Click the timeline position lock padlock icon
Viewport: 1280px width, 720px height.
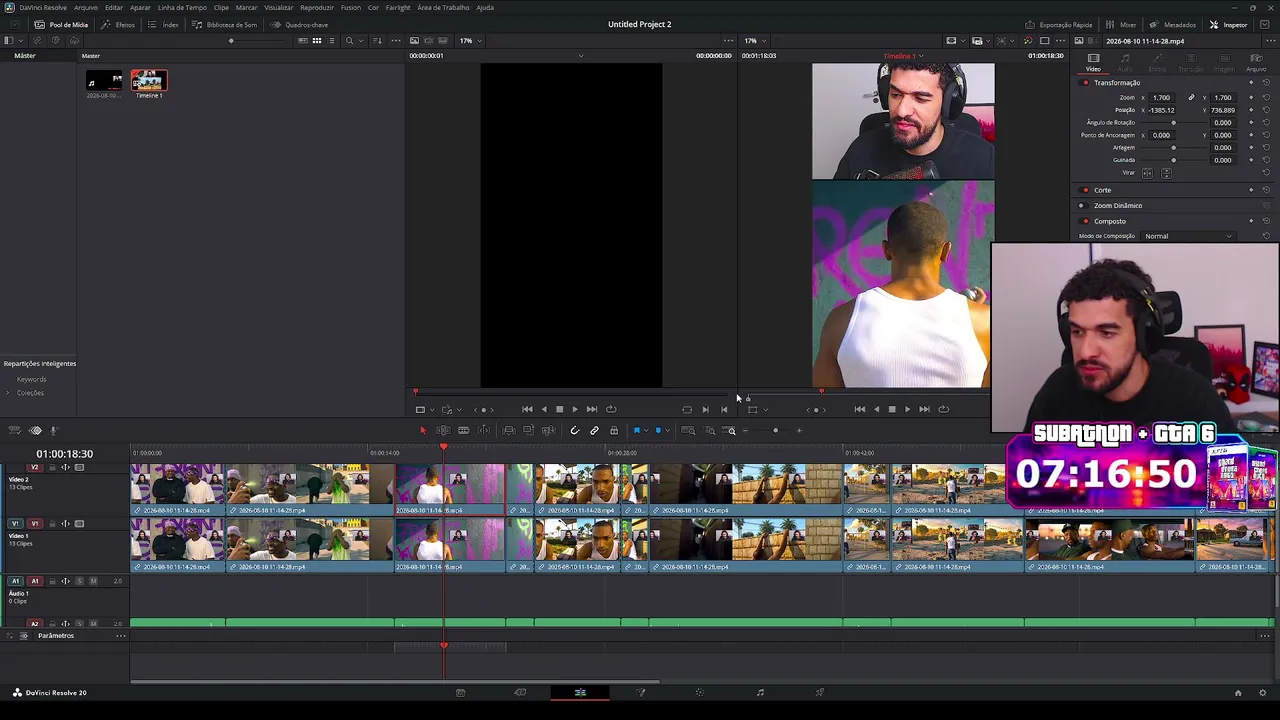pos(614,430)
